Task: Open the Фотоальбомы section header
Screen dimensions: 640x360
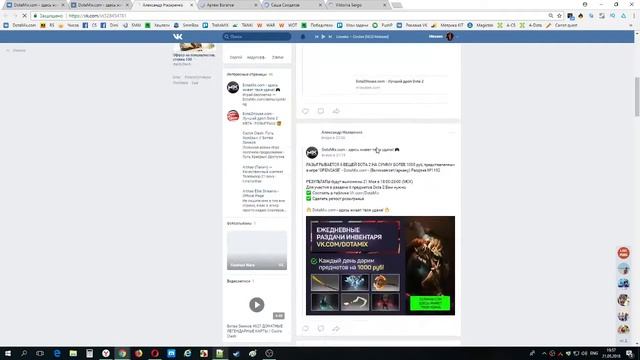Action: click(241, 224)
